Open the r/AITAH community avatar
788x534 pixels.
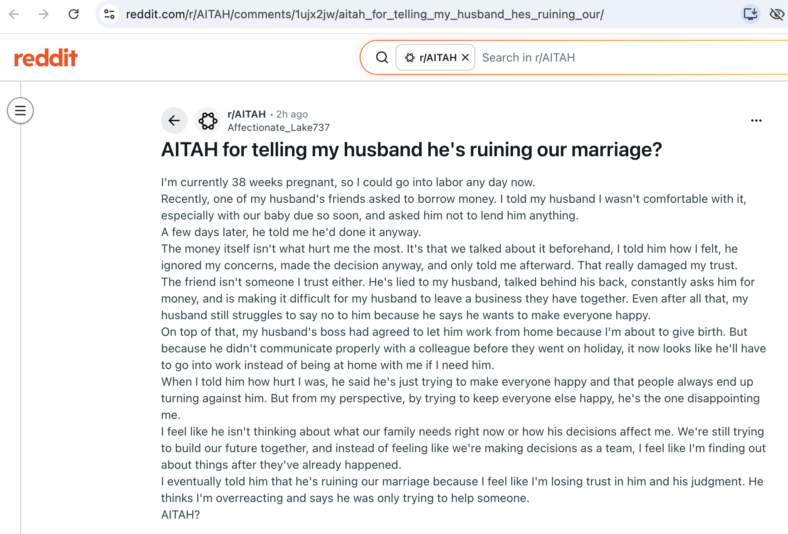coord(208,121)
